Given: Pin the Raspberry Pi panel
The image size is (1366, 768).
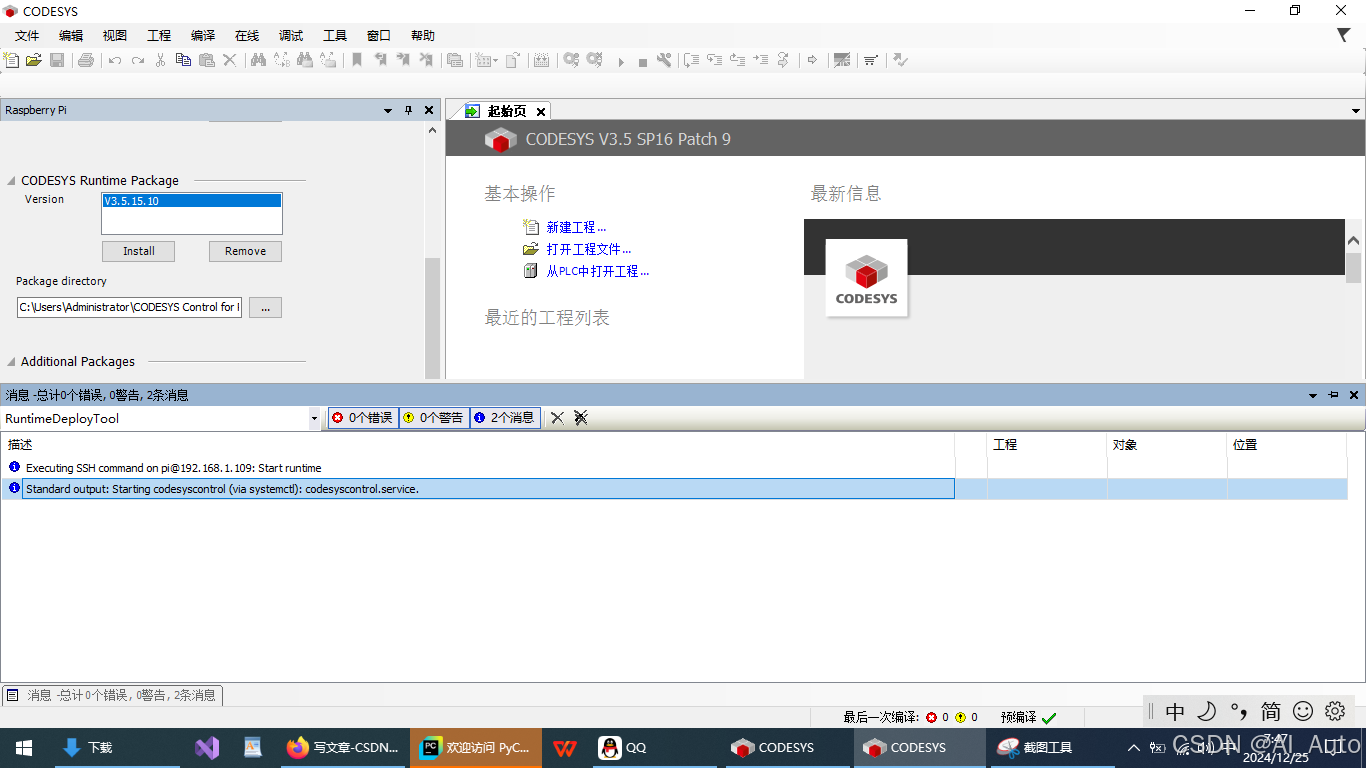Looking at the screenshot, I should point(408,110).
